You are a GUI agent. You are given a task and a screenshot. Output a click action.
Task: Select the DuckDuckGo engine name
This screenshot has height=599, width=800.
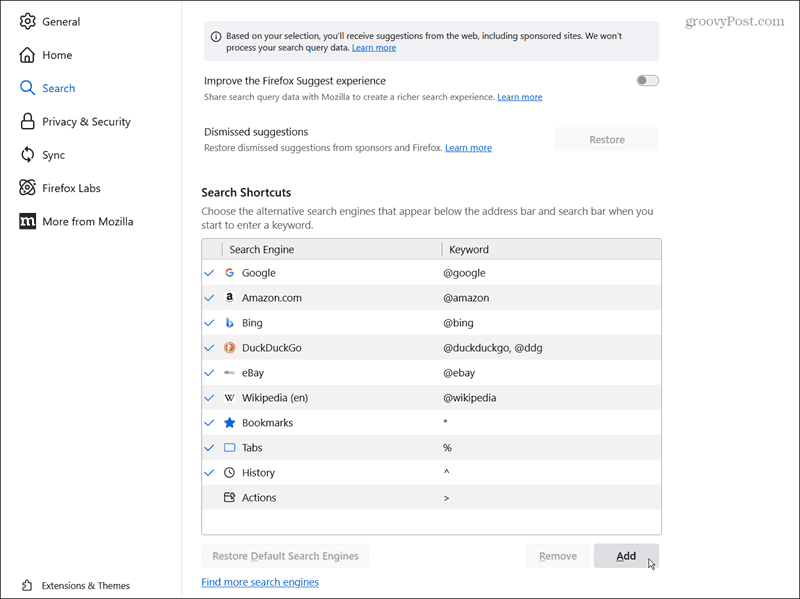pyautogui.click(x=272, y=347)
